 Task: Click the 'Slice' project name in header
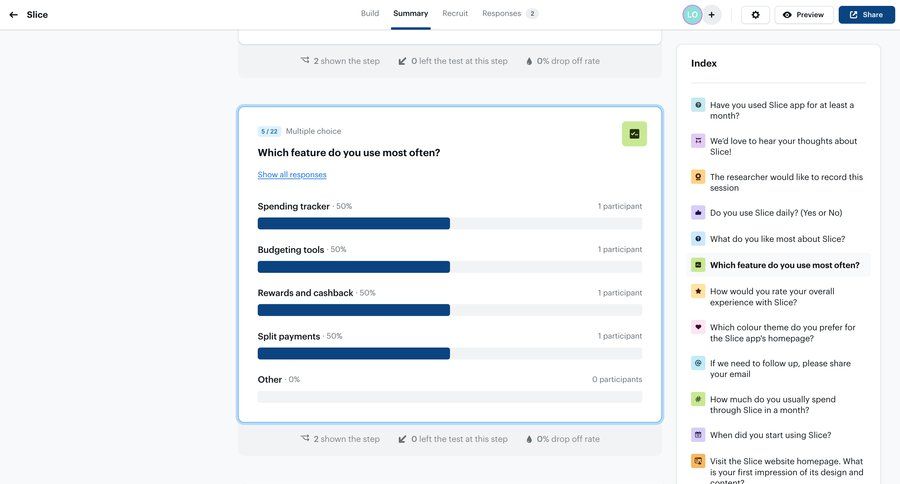click(x=37, y=15)
